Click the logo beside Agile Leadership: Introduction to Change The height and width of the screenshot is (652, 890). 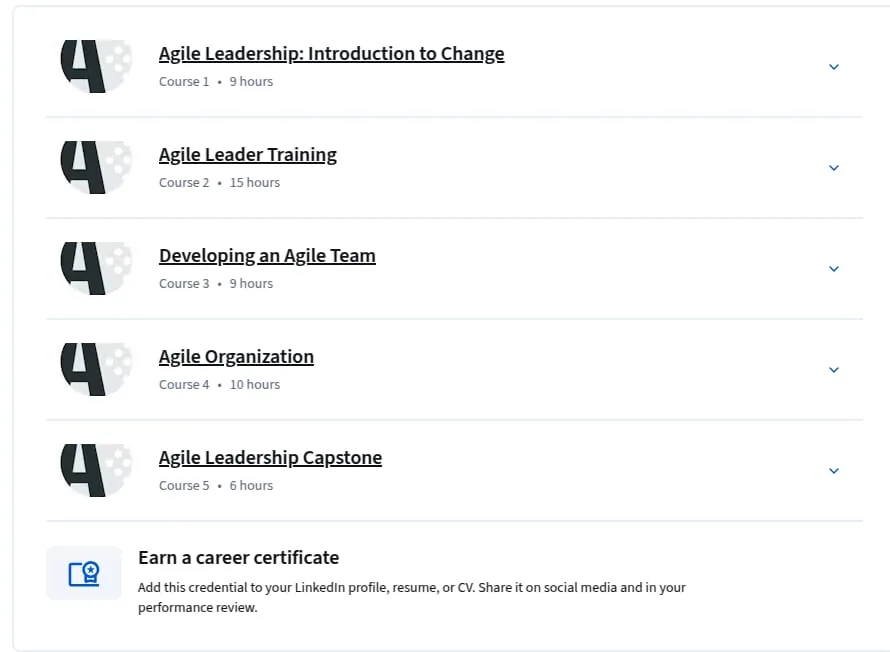[96, 66]
